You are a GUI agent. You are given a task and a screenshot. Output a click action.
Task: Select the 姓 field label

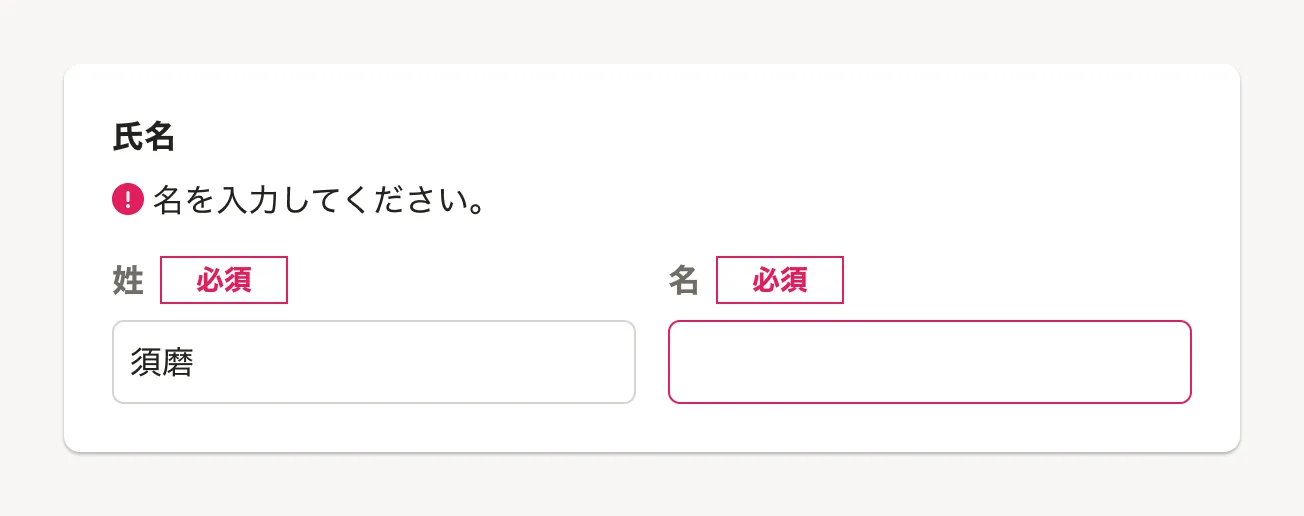click(x=128, y=281)
